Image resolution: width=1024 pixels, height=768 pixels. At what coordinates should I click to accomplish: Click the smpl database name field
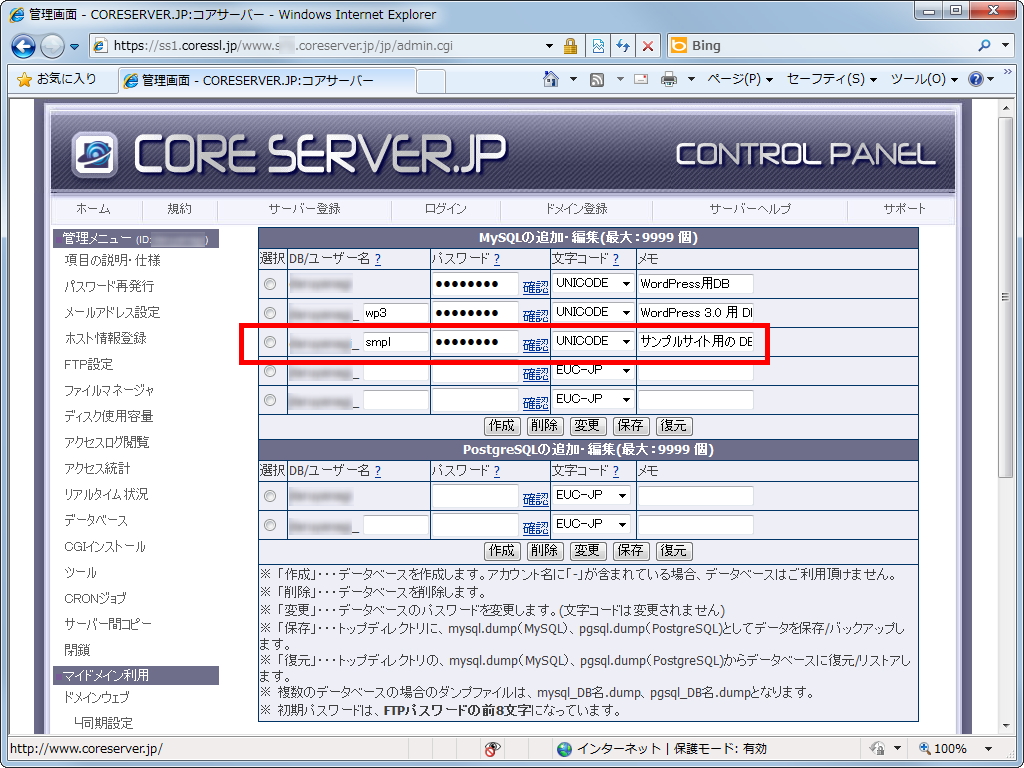click(396, 342)
